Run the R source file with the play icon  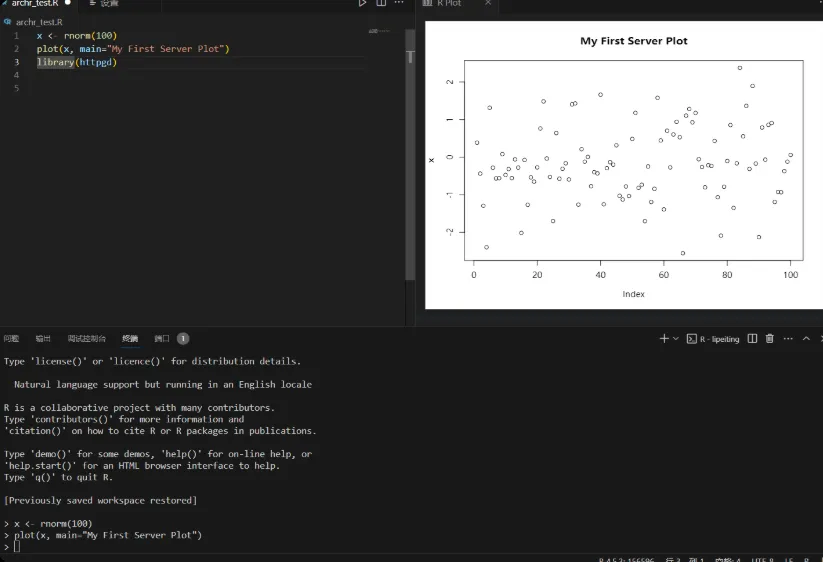[x=362, y=3]
